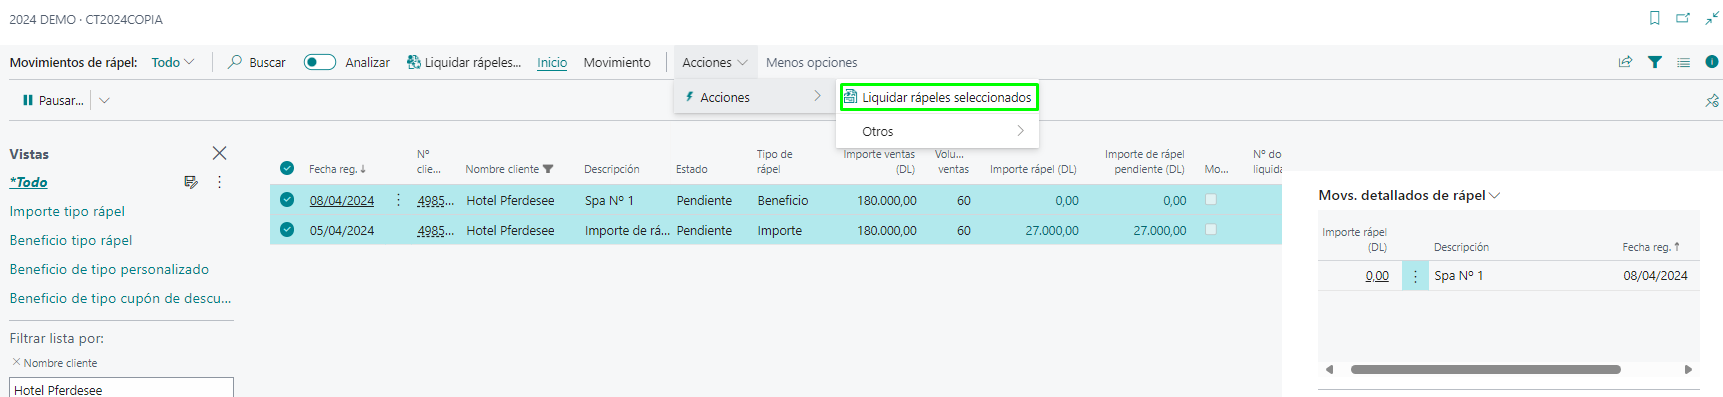Click the Tipo de rápel column header
1723x397 pixels.
(x=775, y=161)
